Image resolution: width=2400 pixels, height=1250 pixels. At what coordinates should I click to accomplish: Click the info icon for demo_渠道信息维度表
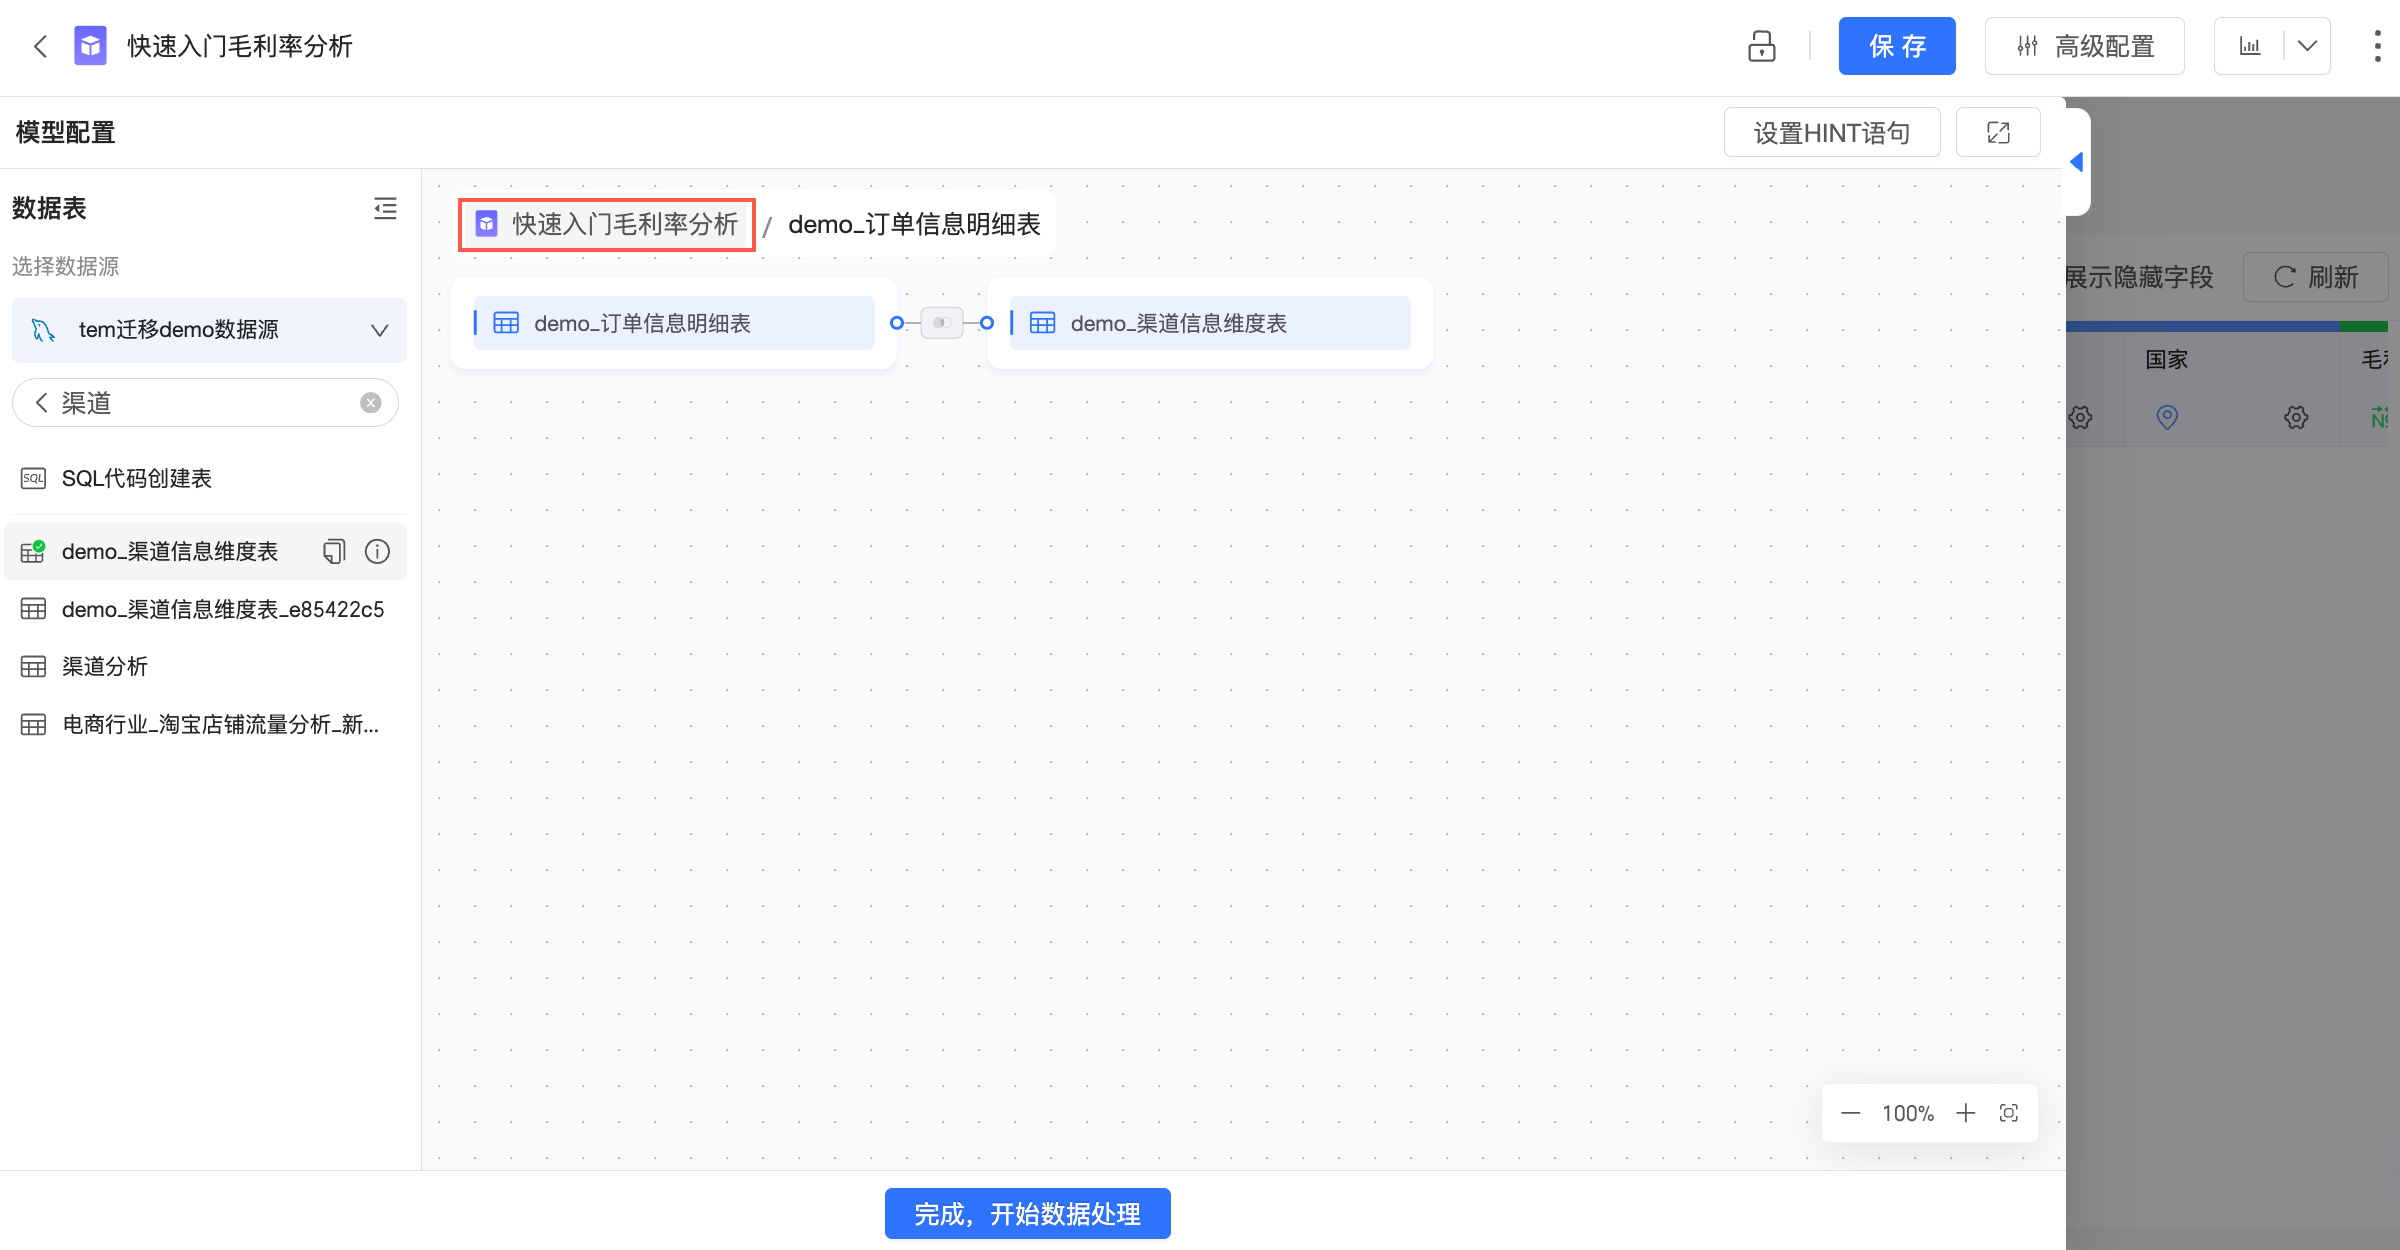click(377, 551)
